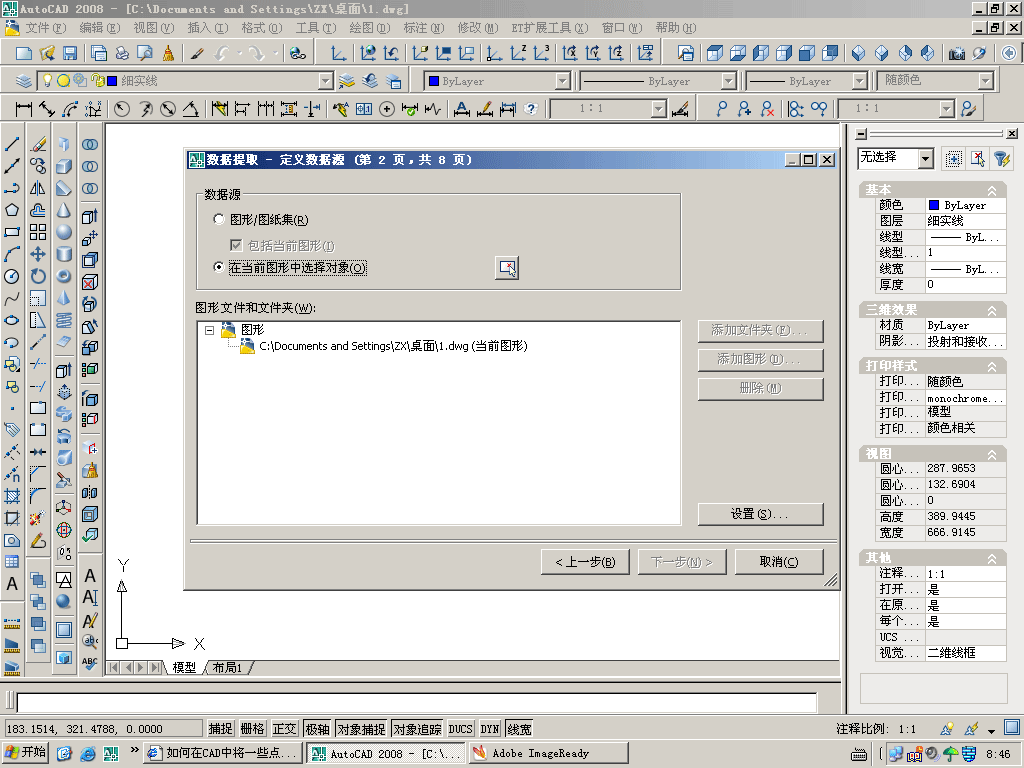Switch to the 布局1 layout tab
This screenshot has height=768, width=1024.
227,667
